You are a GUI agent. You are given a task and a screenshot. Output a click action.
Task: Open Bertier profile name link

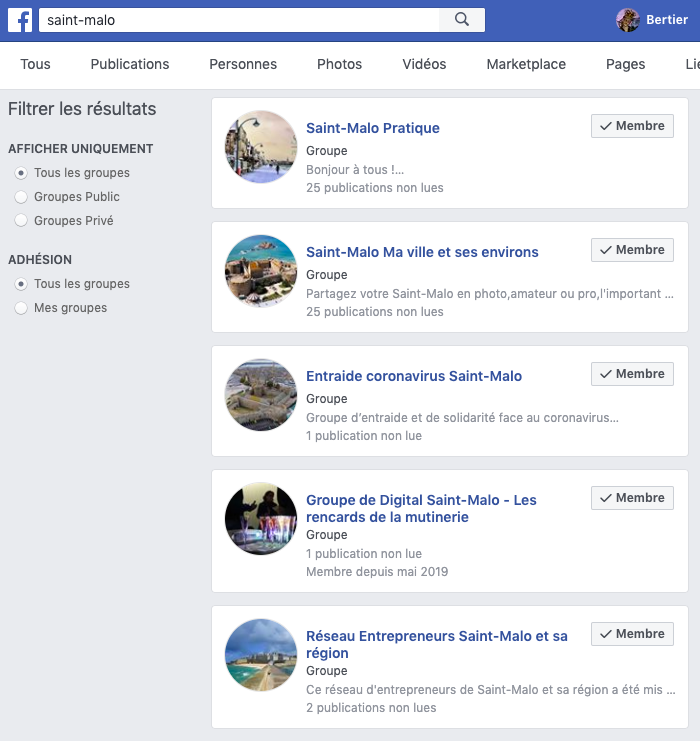tap(666, 20)
